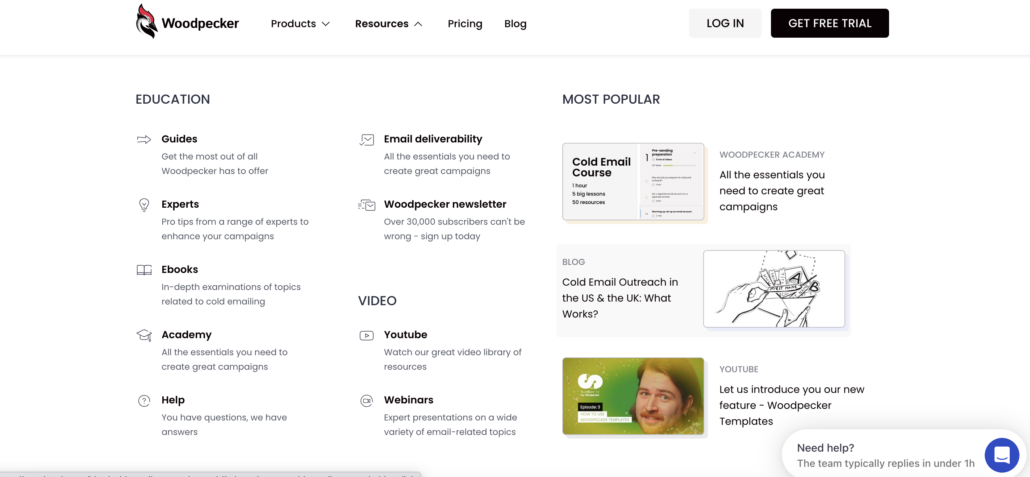Click the envelope sketch blog thumbnail
The width and height of the screenshot is (1030, 477).
click(x=774, y=288)
